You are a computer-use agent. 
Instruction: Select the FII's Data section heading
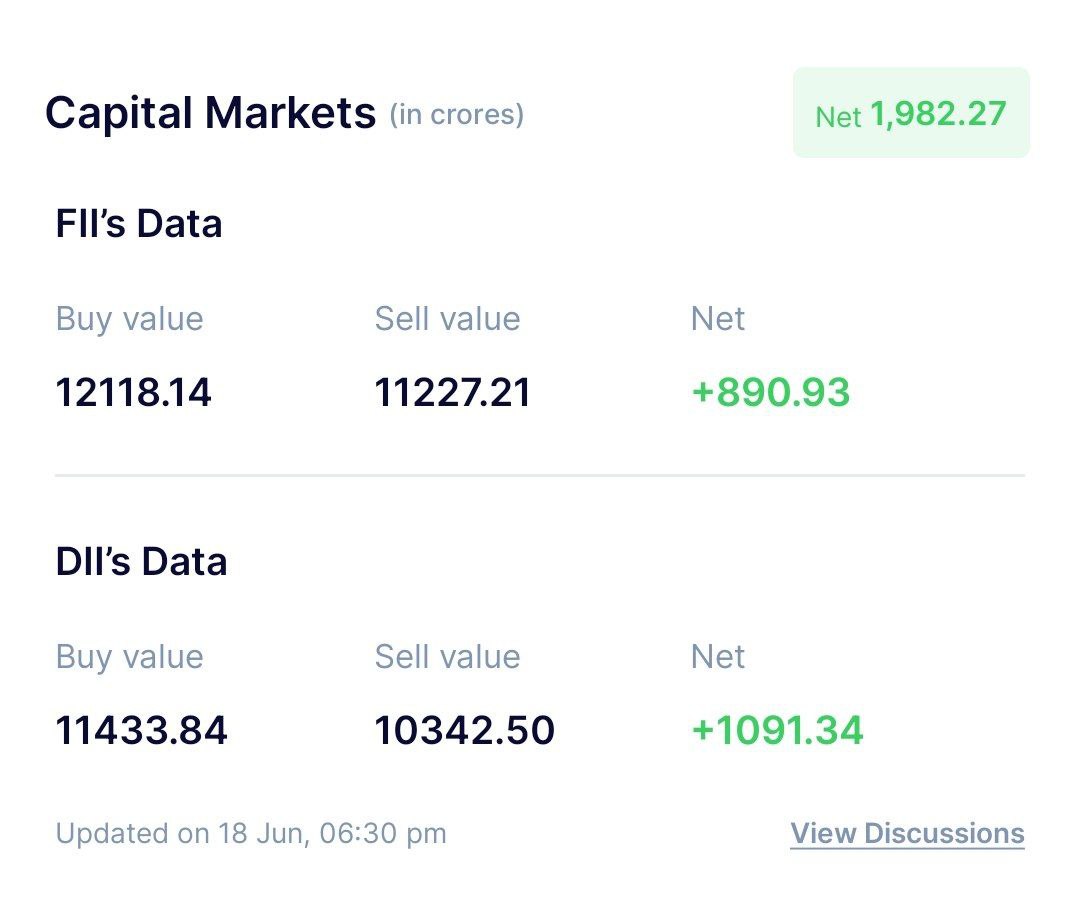pyautogui.click(x=139, y=223)
